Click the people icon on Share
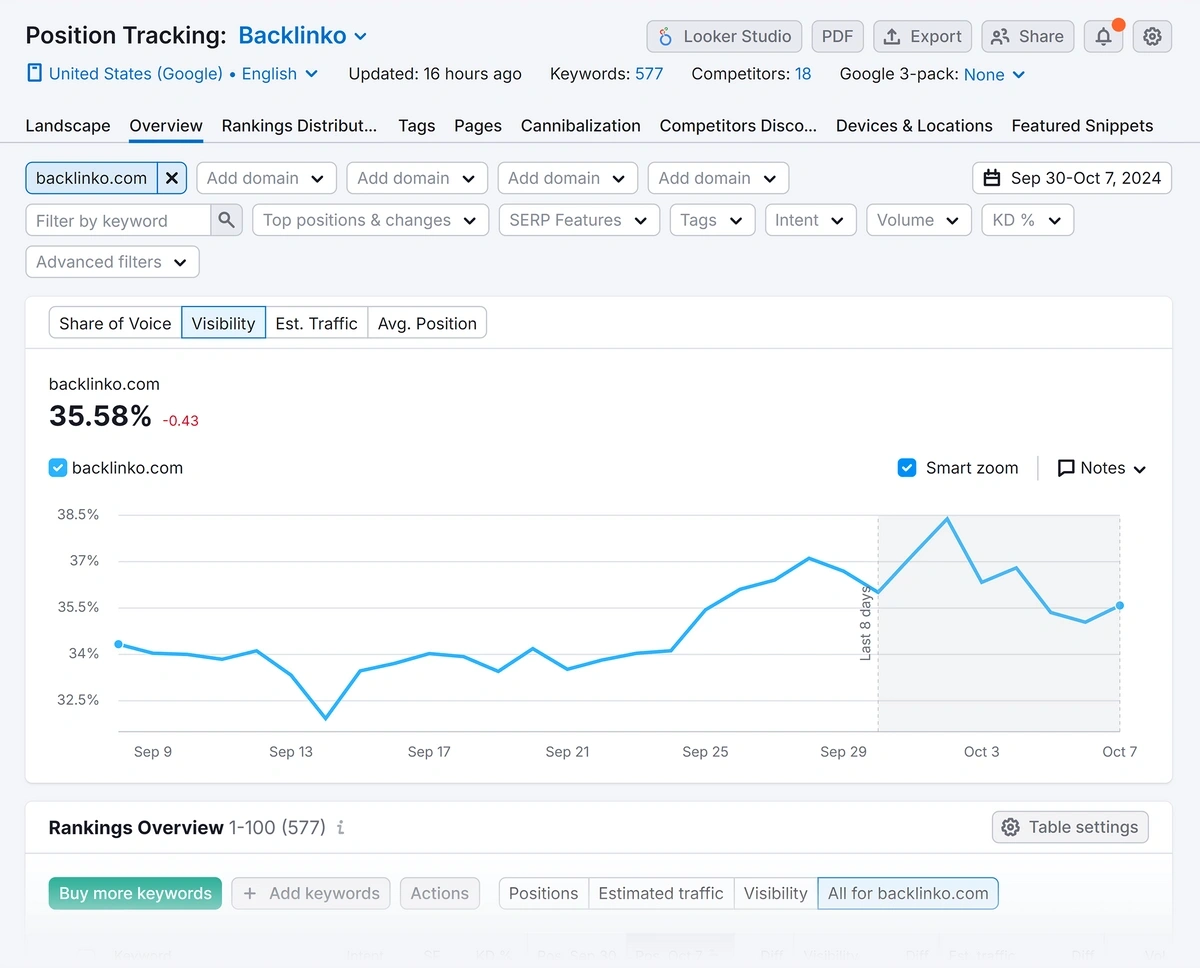This screenshot has height=968, width=1200. pyautogui.click(x=1000, y=37)
